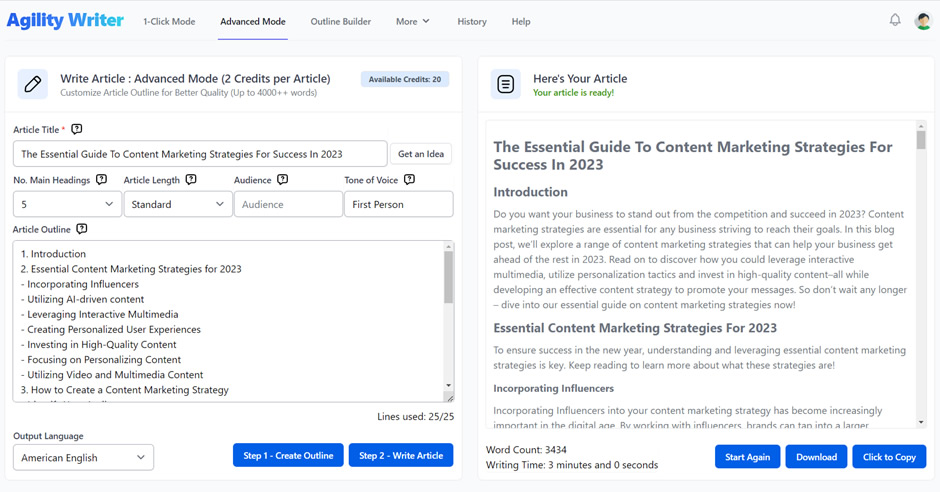
Task: Click the 'Word Count: 3434' text
Action: point(526,449)
